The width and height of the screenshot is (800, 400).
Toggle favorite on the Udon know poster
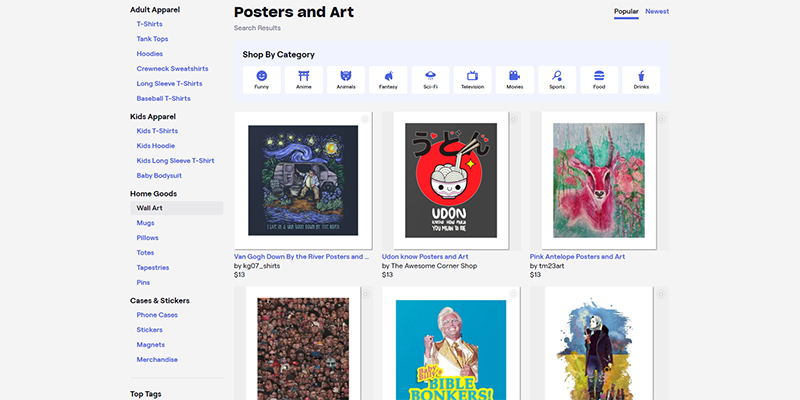[x=513, y=120]
